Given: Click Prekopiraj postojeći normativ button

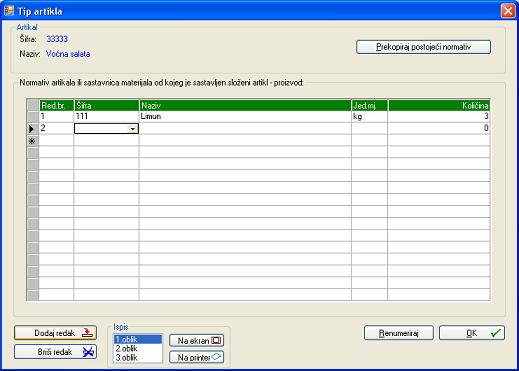Looking at the screenshot, I should 423,47.
